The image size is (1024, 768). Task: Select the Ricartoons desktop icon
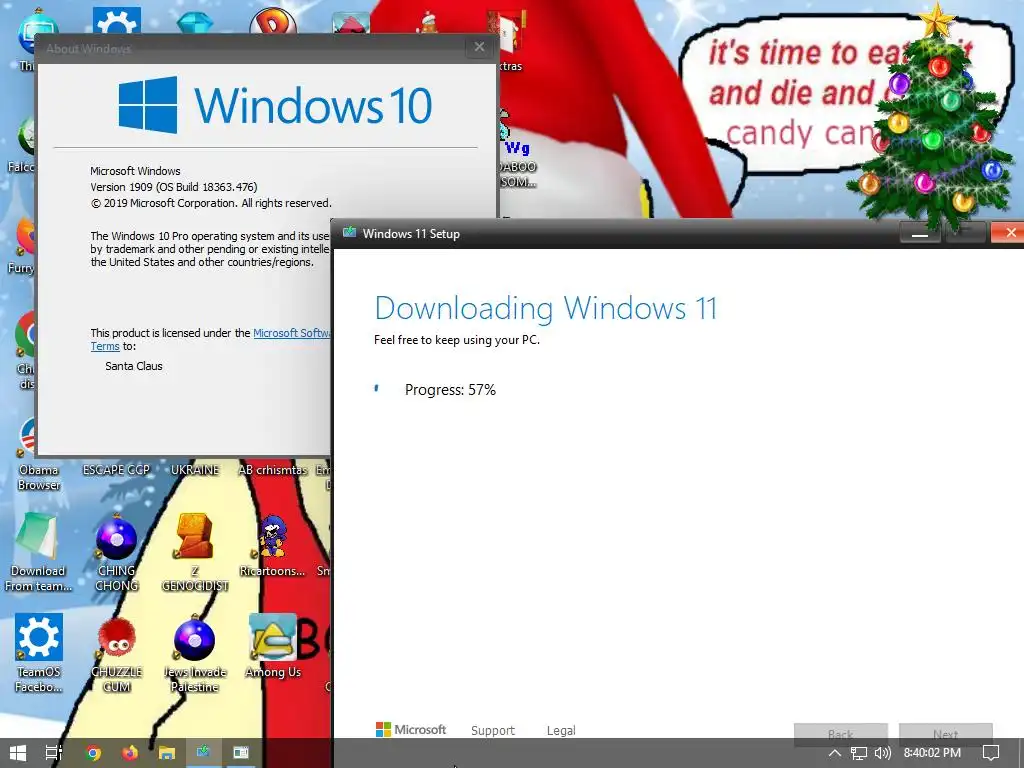[x=272, y=546]
